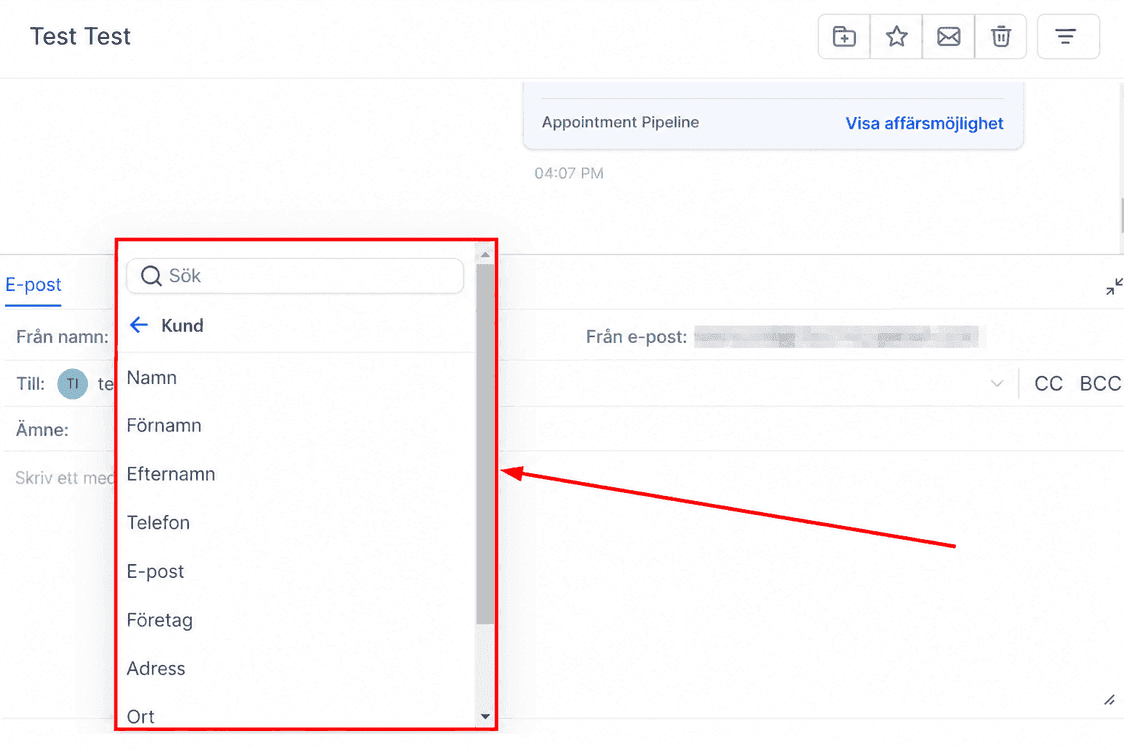Click the TI contact avatar
The width and height of the screenshot is (1124, 749).
click(x=72, y=383)
